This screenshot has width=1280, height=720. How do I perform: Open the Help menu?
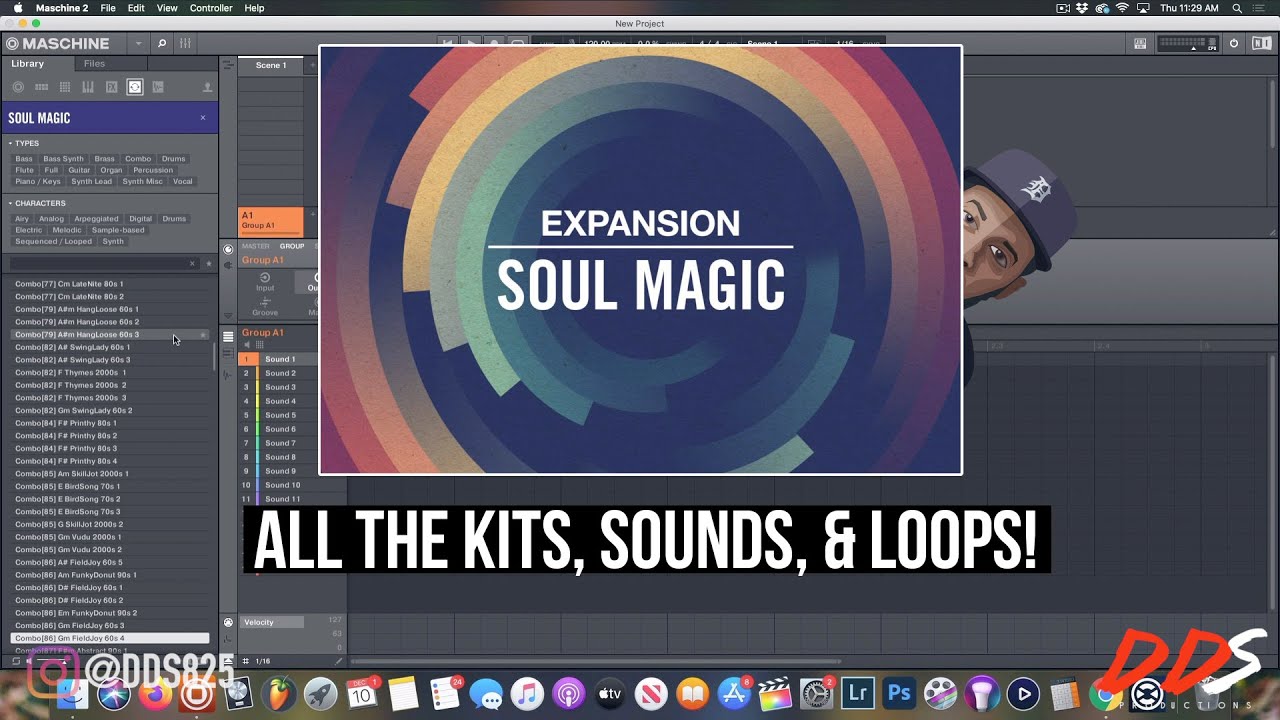[x=255, y=8]
